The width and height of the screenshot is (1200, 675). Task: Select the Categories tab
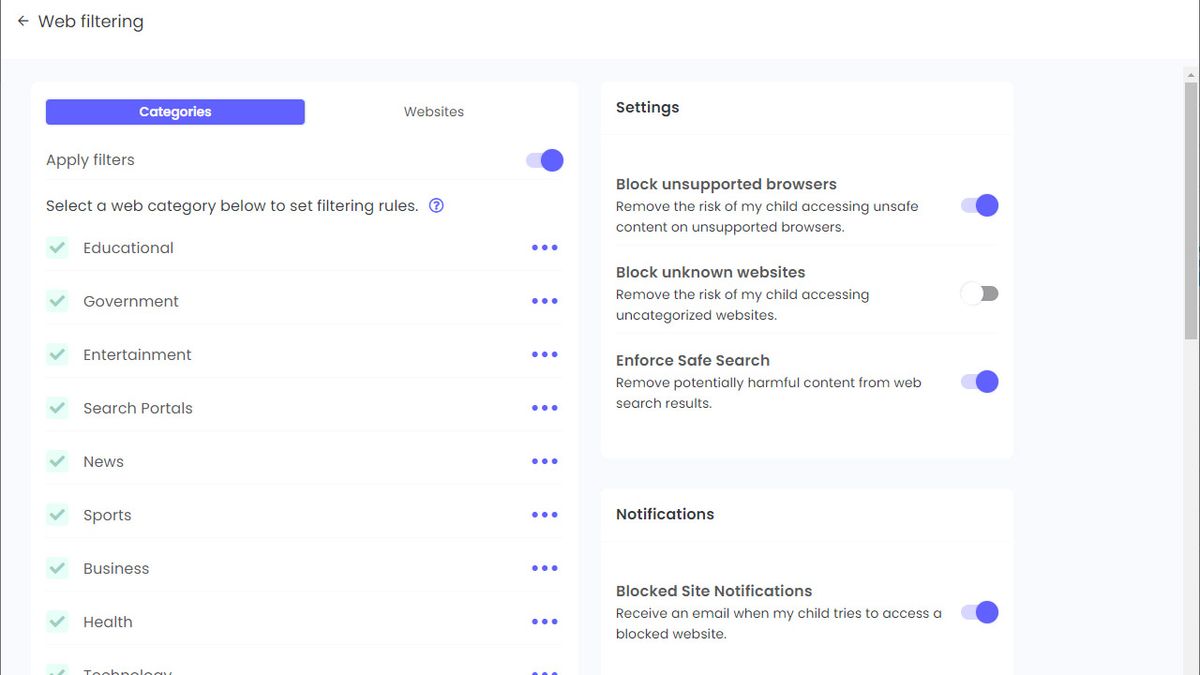click(x=174, y=112)
